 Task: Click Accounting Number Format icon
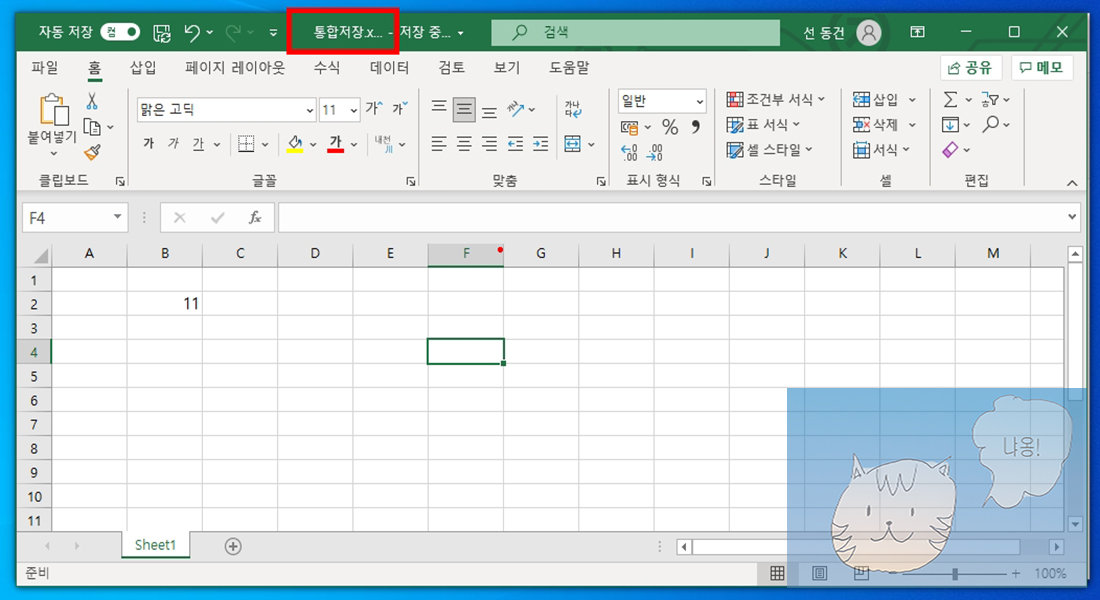(629, 127)
